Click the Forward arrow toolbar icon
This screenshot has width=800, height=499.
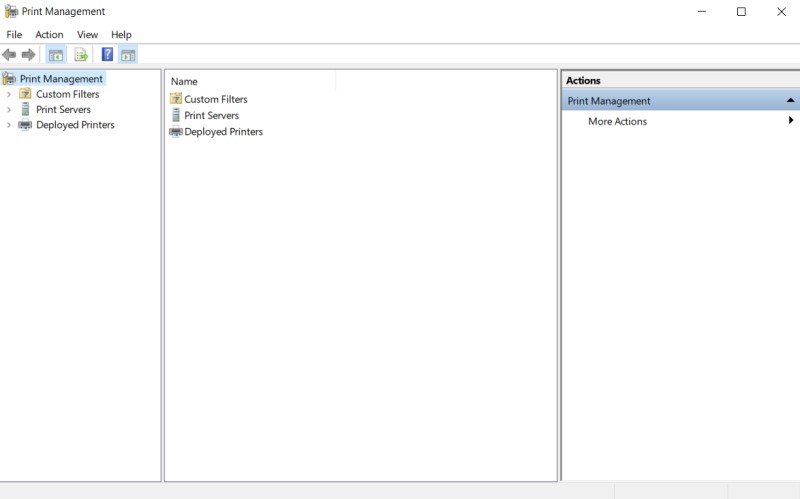coord(29,55)
